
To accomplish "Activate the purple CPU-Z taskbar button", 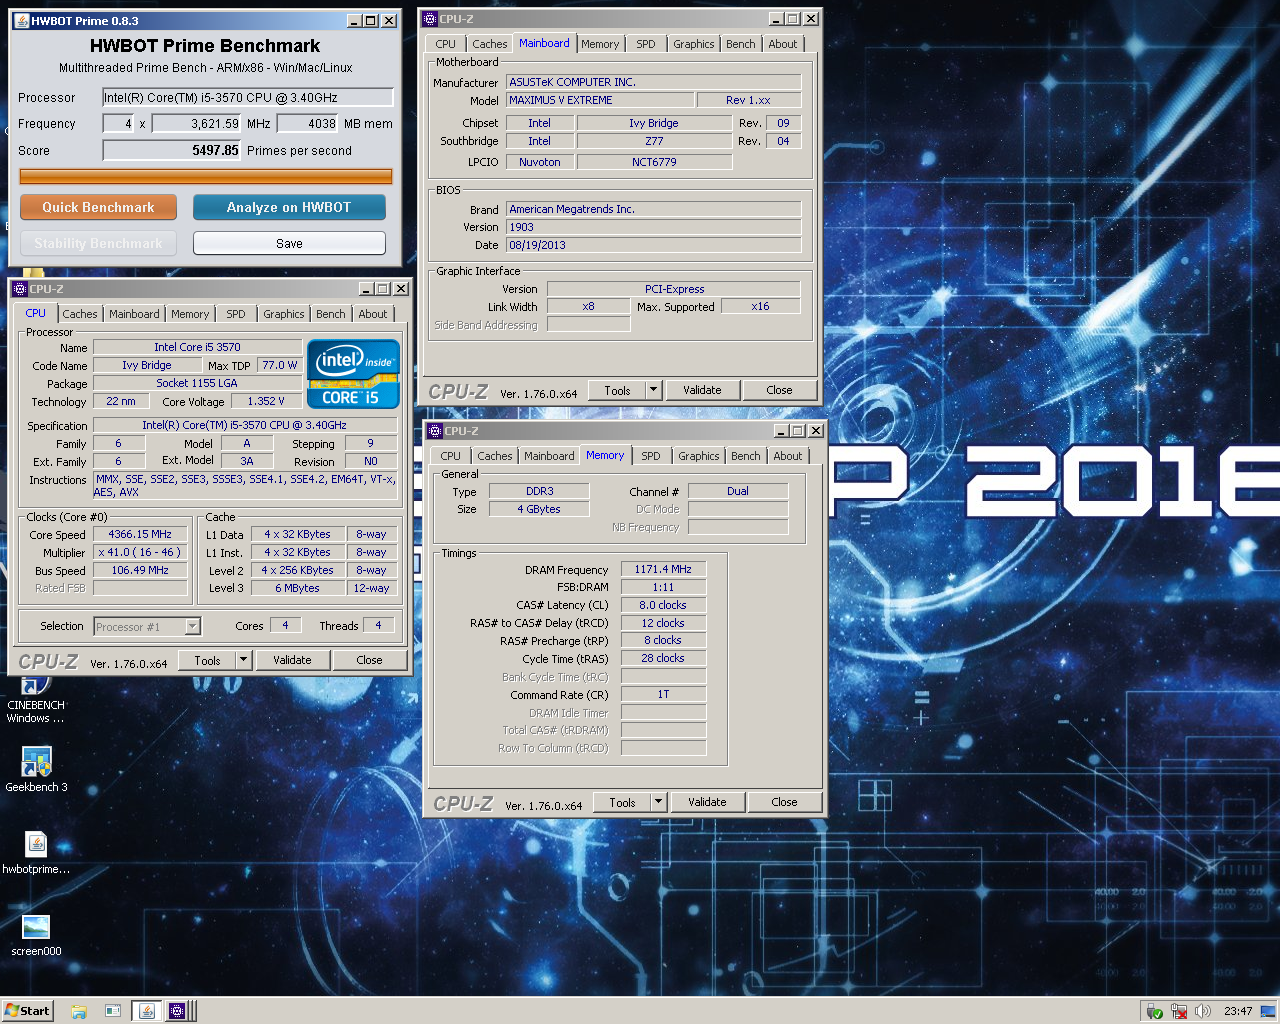I will 177,1011.
